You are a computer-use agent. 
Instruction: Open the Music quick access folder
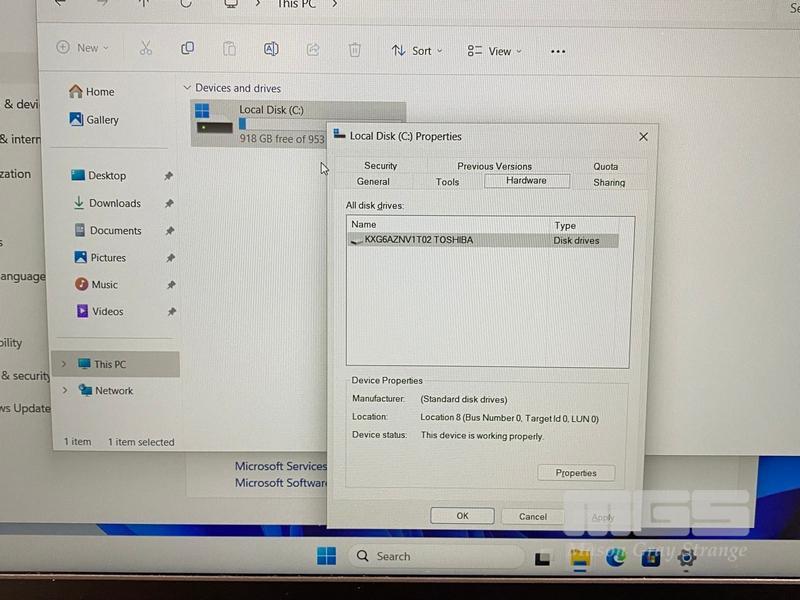[96, 284]
